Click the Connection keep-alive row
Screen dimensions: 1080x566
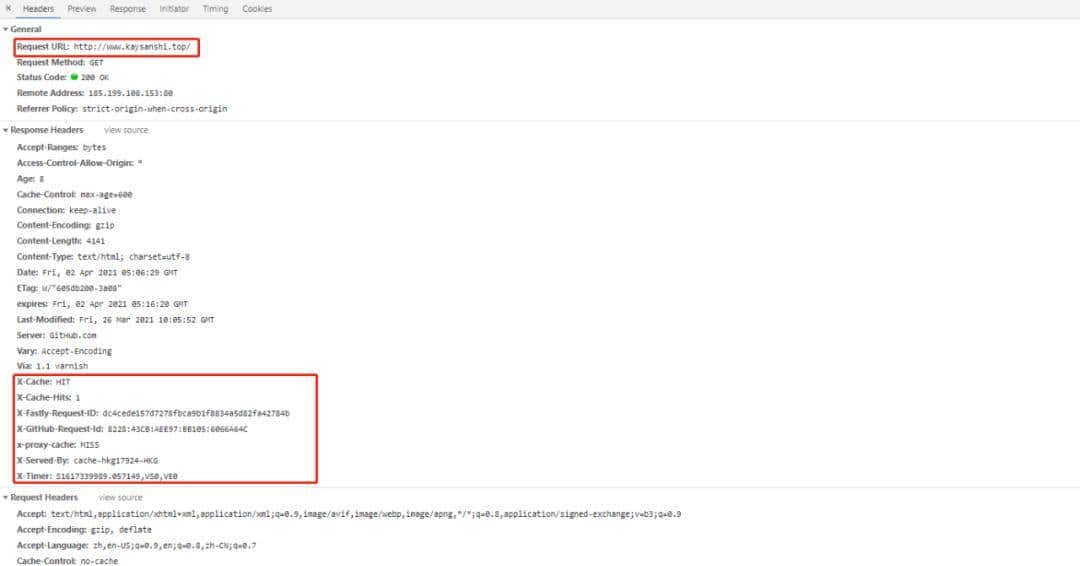[x=66, y=210]
